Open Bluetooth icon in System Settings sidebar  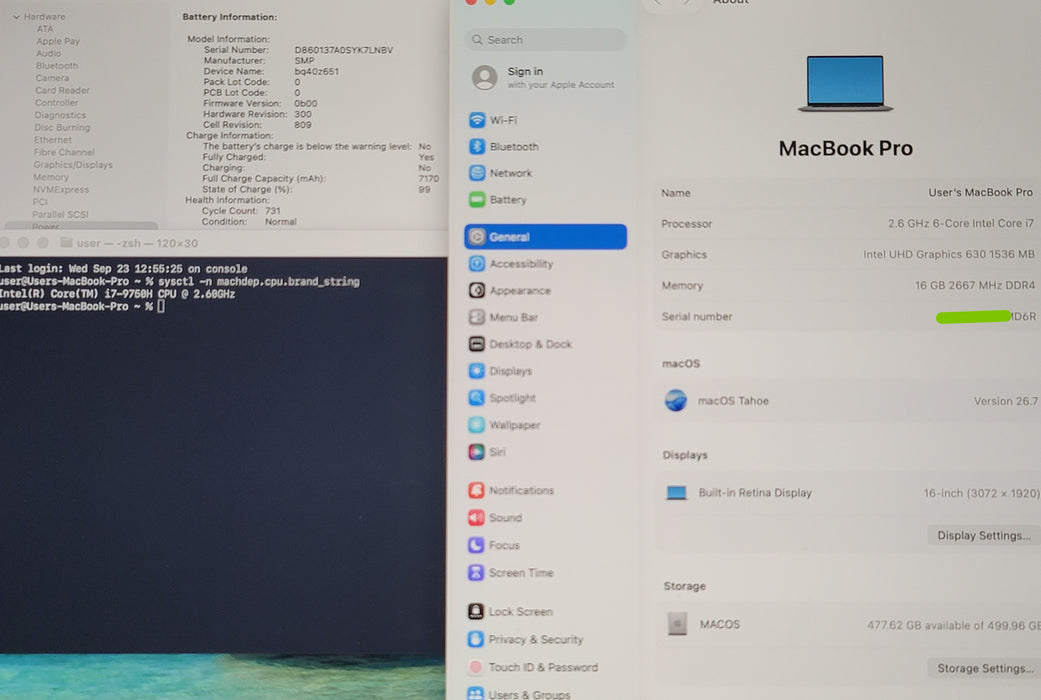tap(477, 146)
